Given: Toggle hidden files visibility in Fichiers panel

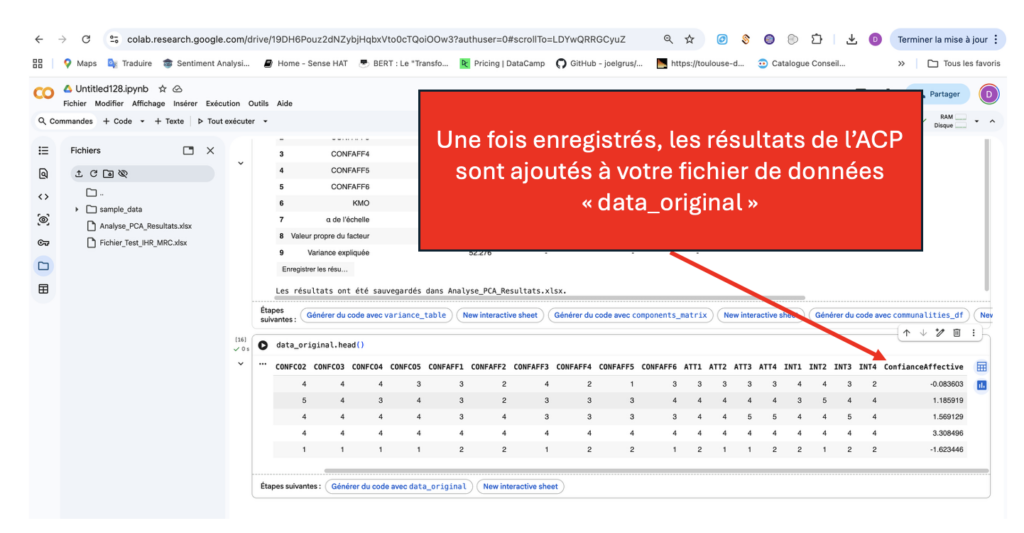Looking at the screenshot, I should point(123,174).
